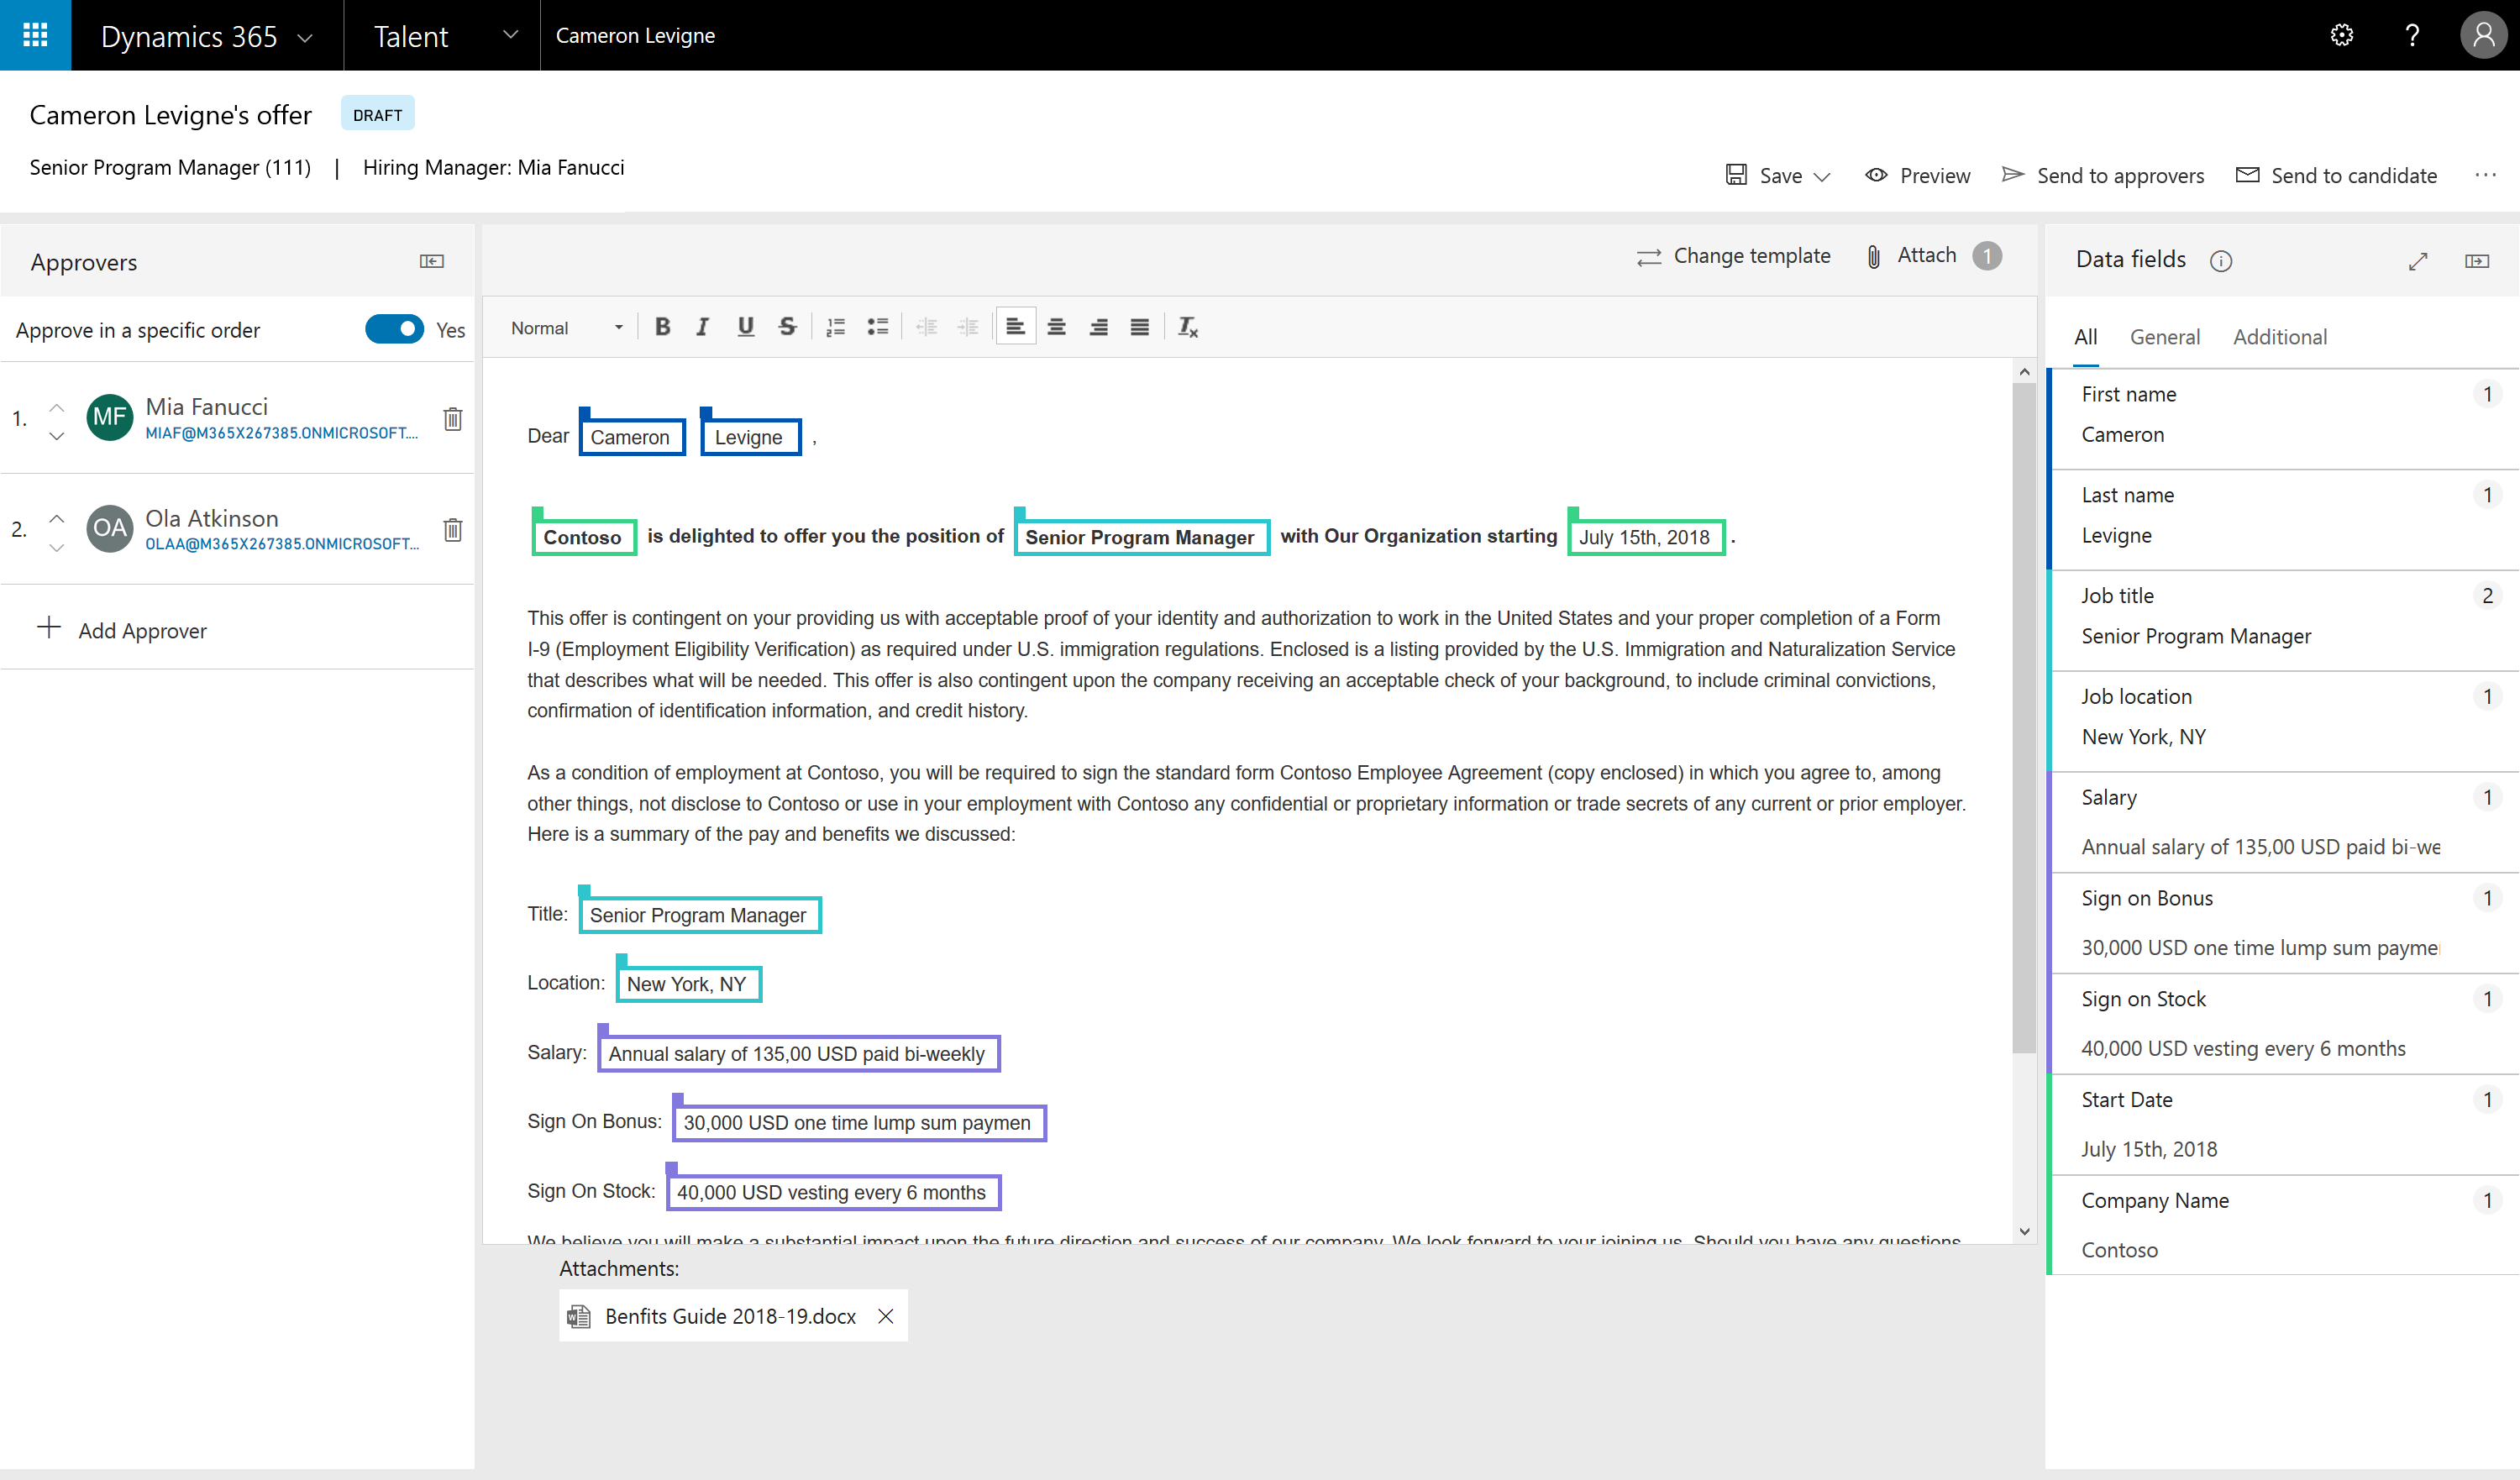
Task: Select the General data fields tab
Action: pos(2164,337)
